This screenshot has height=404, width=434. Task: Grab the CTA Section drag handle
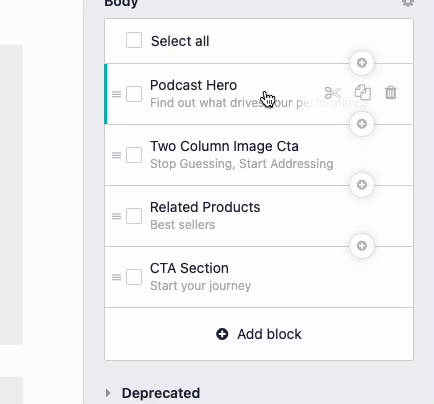tap(116, 277)
